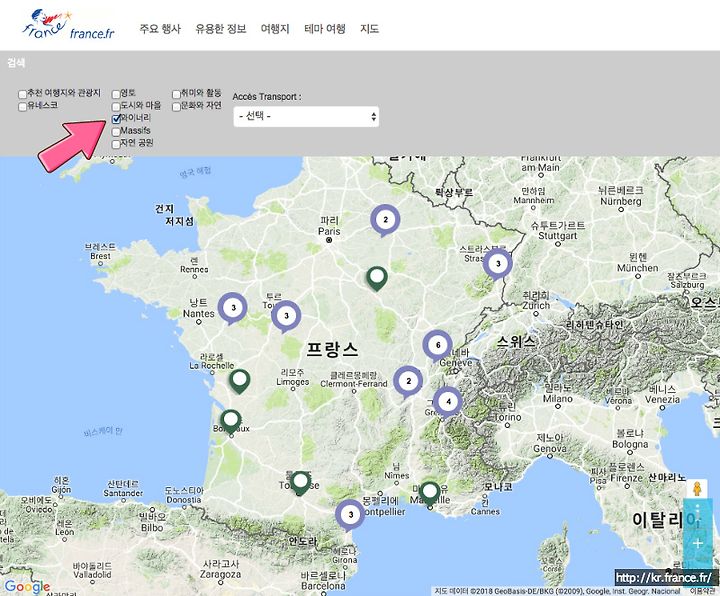The image size is (720, 596).
Task: Enable the 문화와 자연 checkbox
Action: [176, 107]
